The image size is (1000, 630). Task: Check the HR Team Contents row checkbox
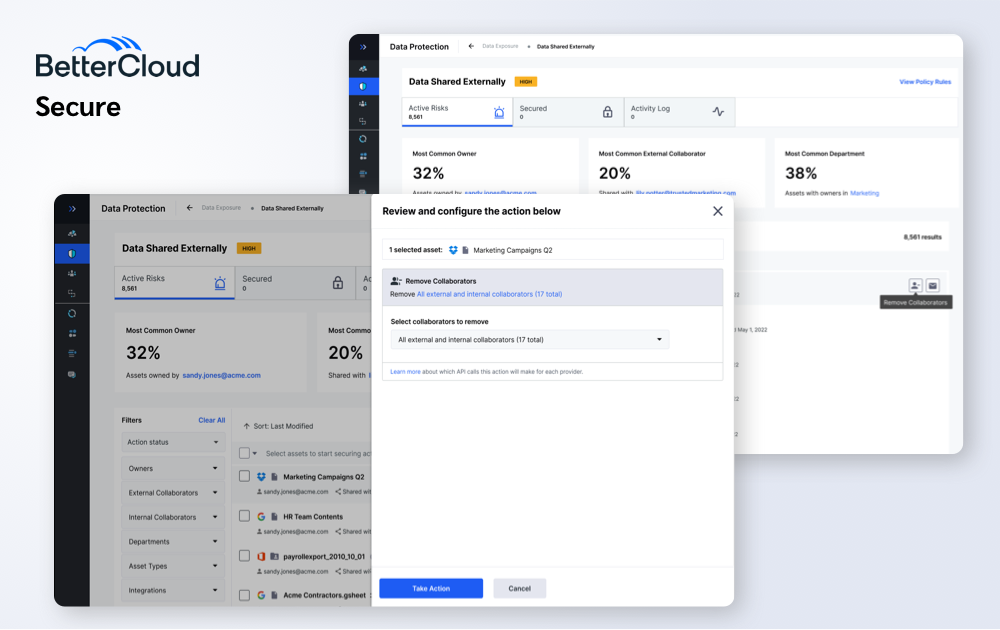click(x=244, y=516)
